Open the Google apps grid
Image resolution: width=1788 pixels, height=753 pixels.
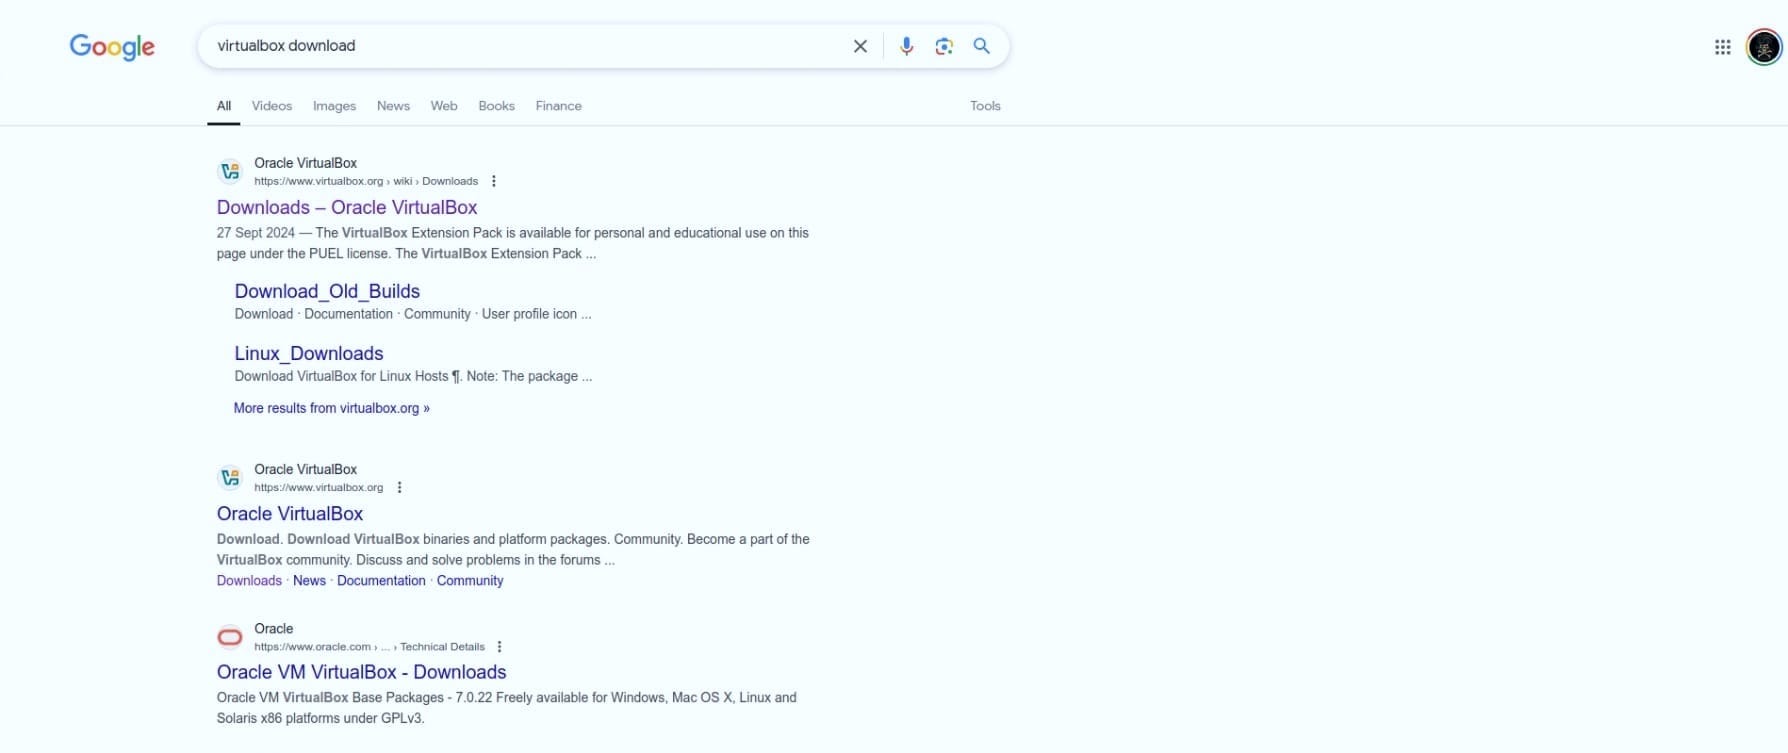pyautogui.click(x=1722, y=47)
